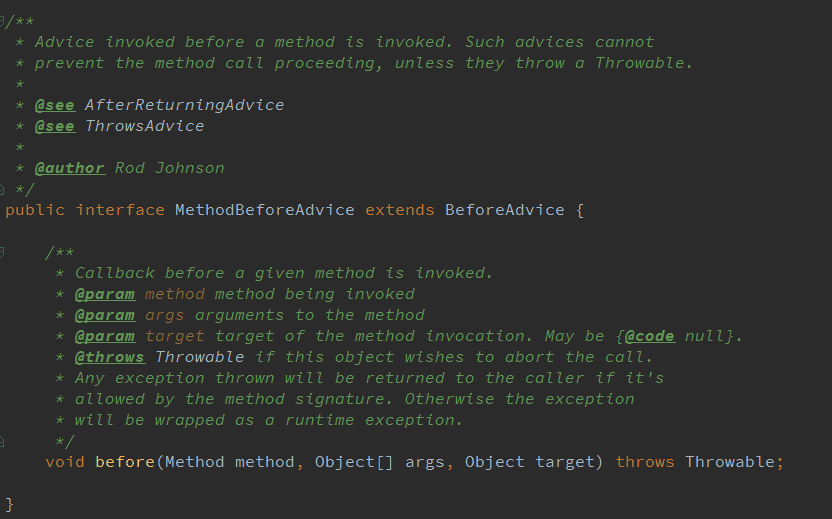Click the @author tag
The width and height of the screenshot is (832, 519).
pyautogui.click(x=69, y=168)
